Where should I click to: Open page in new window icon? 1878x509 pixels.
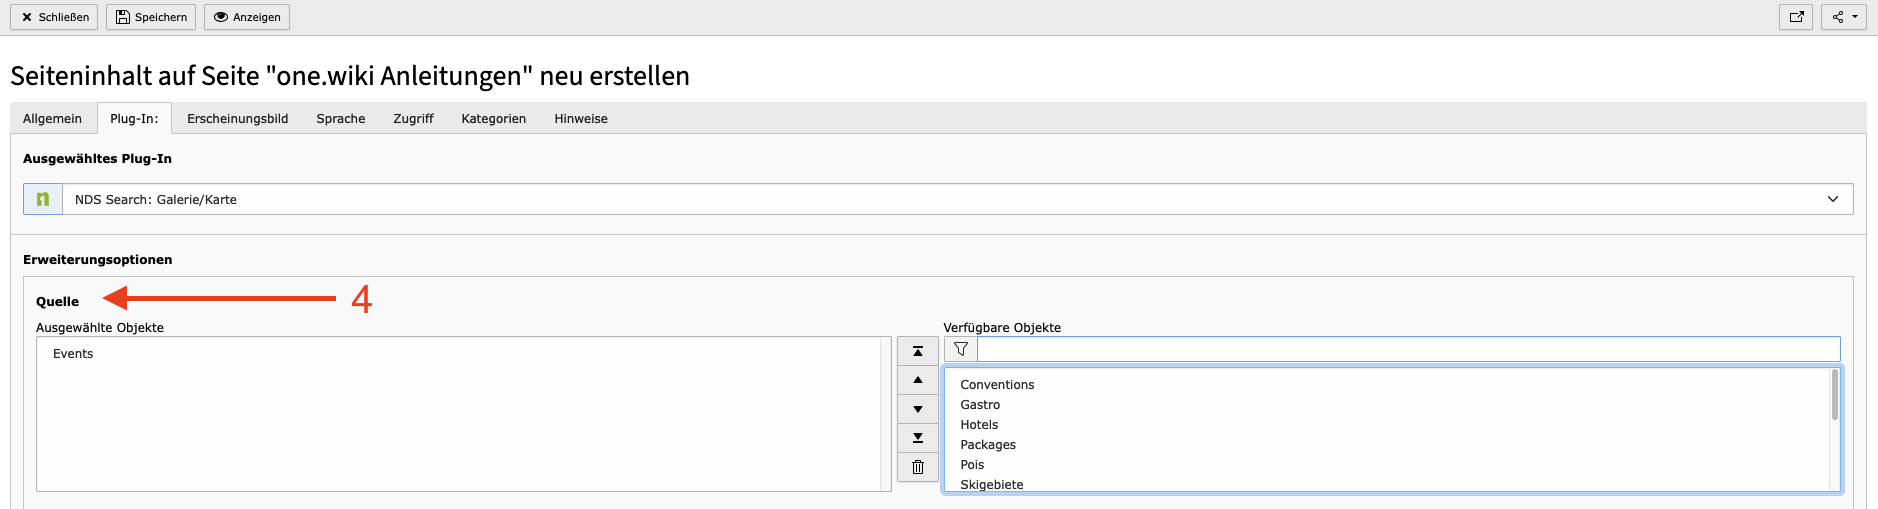pos(1796,17)
